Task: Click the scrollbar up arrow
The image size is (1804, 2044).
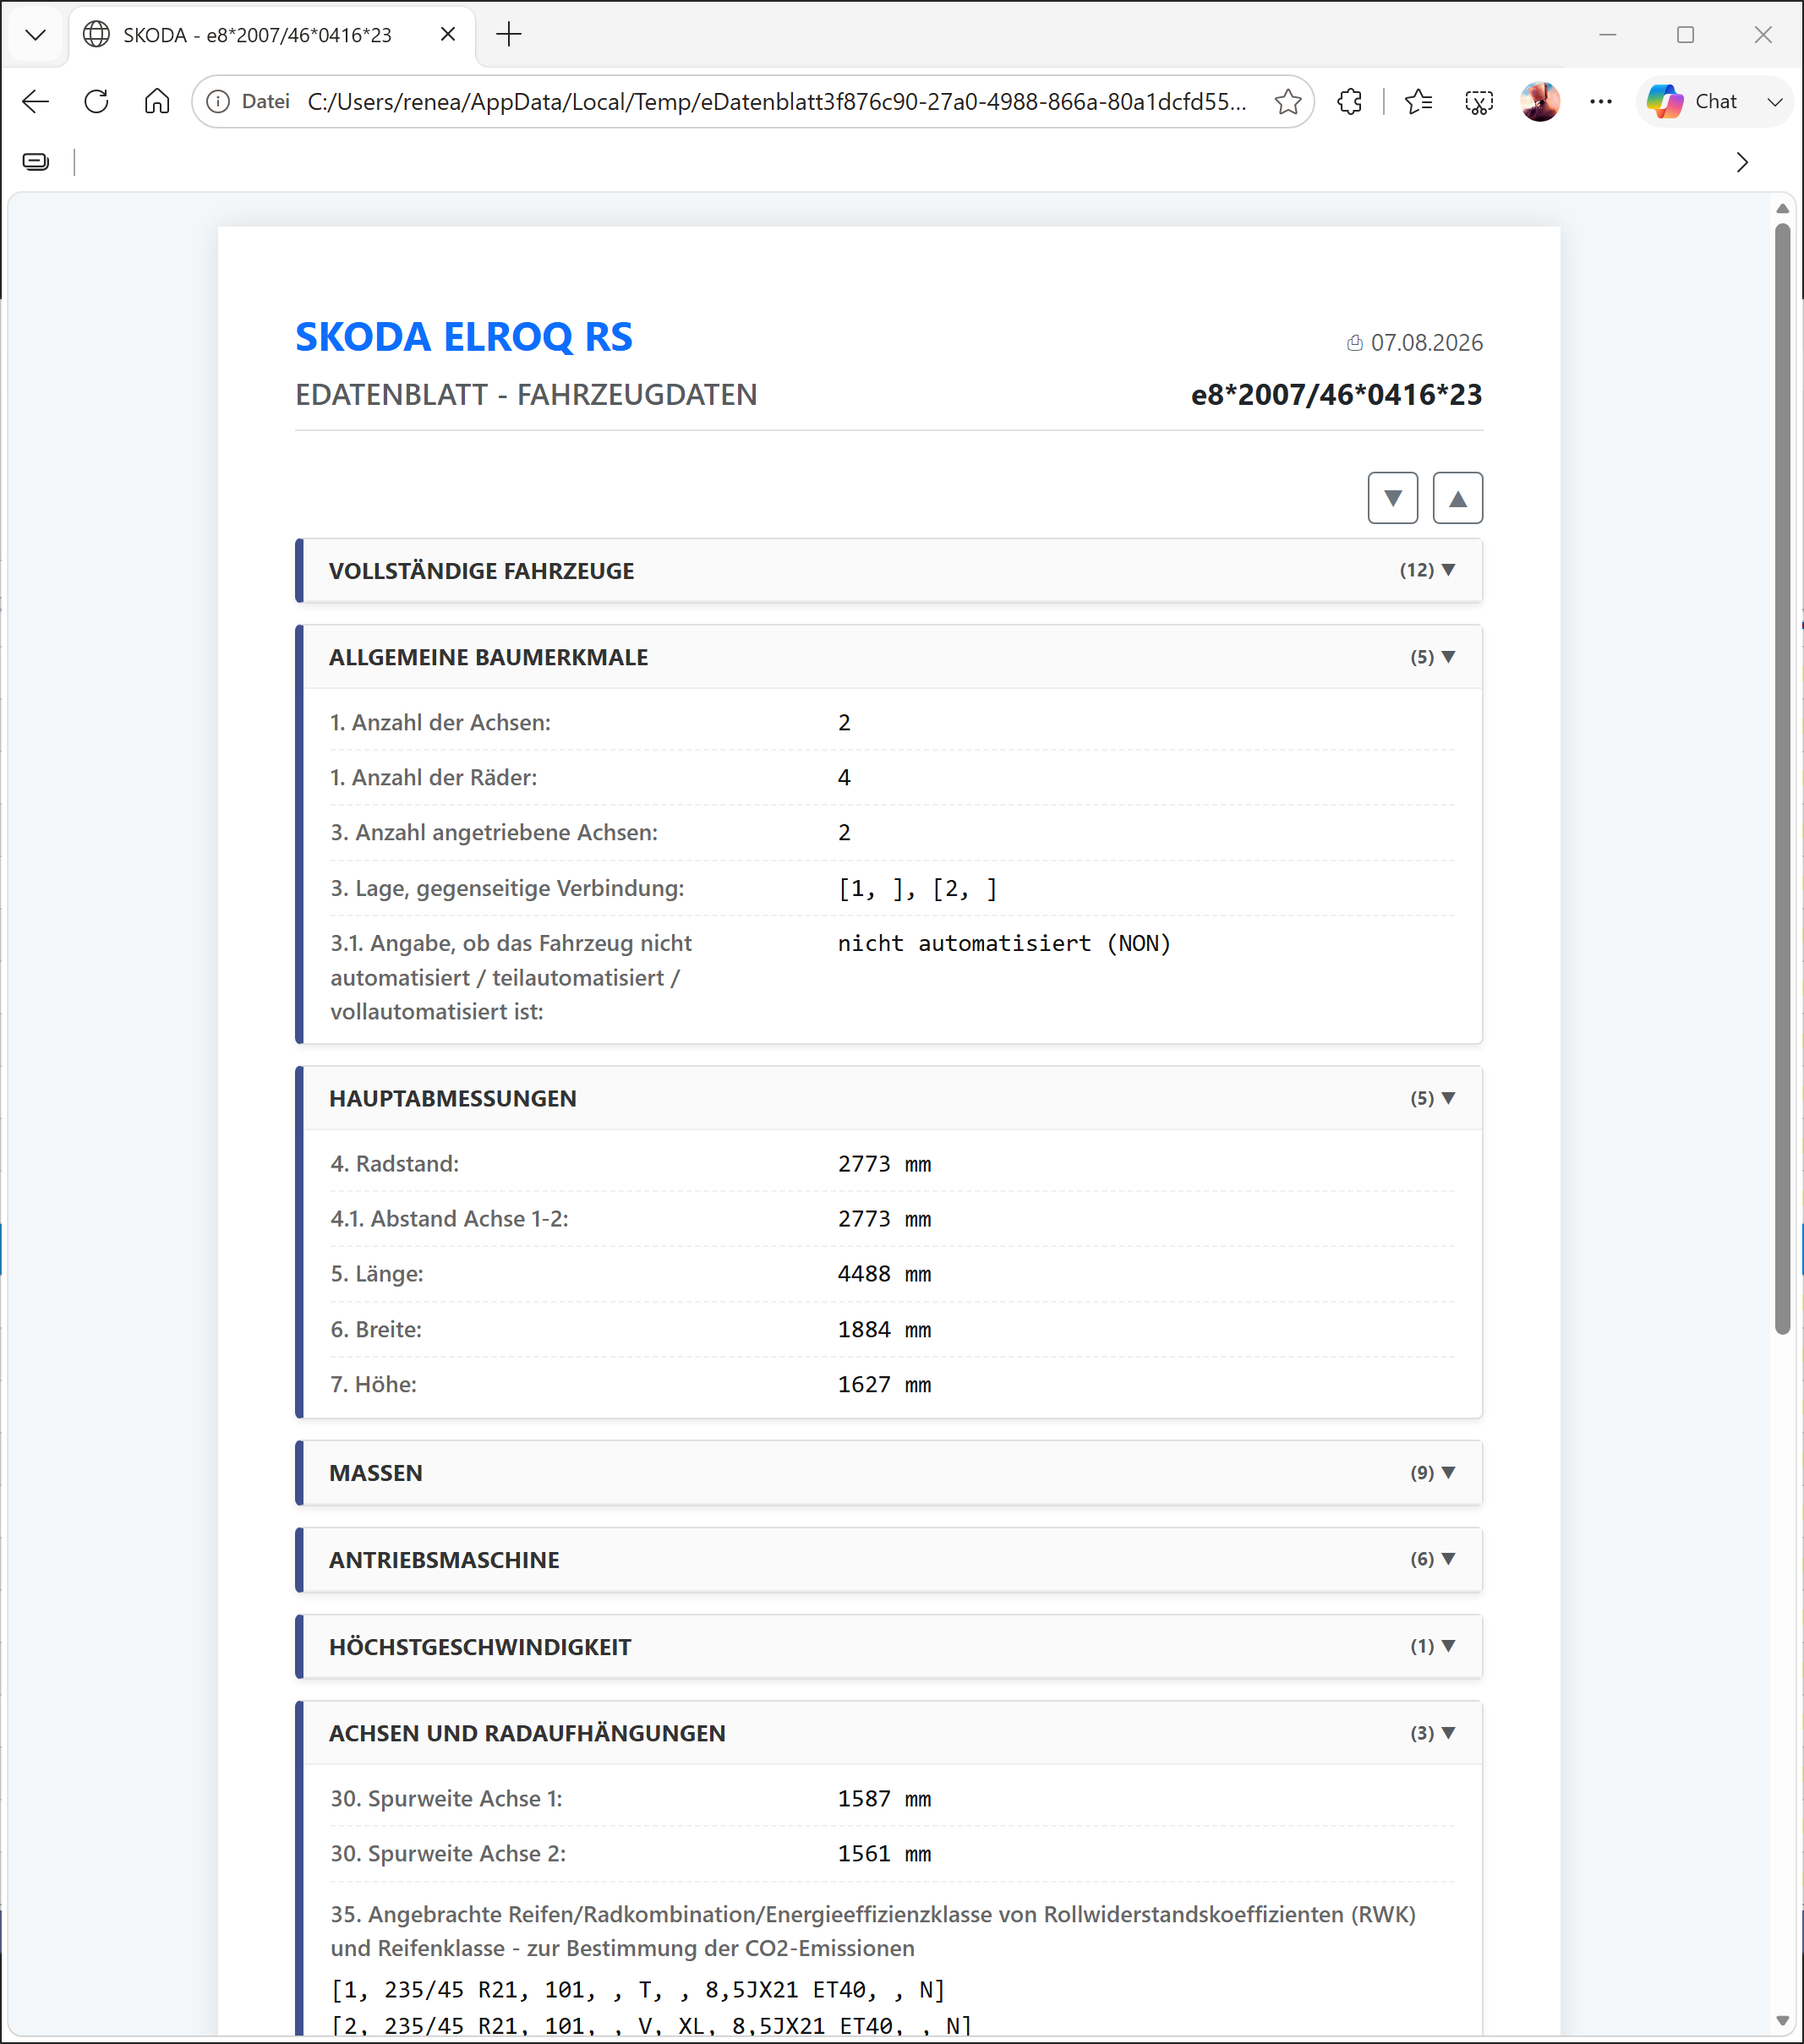Action: (x=1782, y=208)
